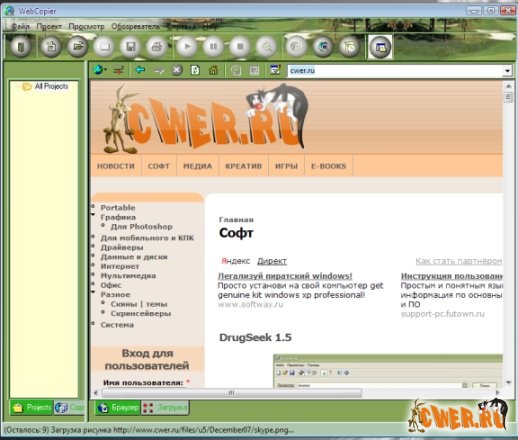Open a project with the folder toolbar icon
The image size is (518, 440).
[78, 46]
